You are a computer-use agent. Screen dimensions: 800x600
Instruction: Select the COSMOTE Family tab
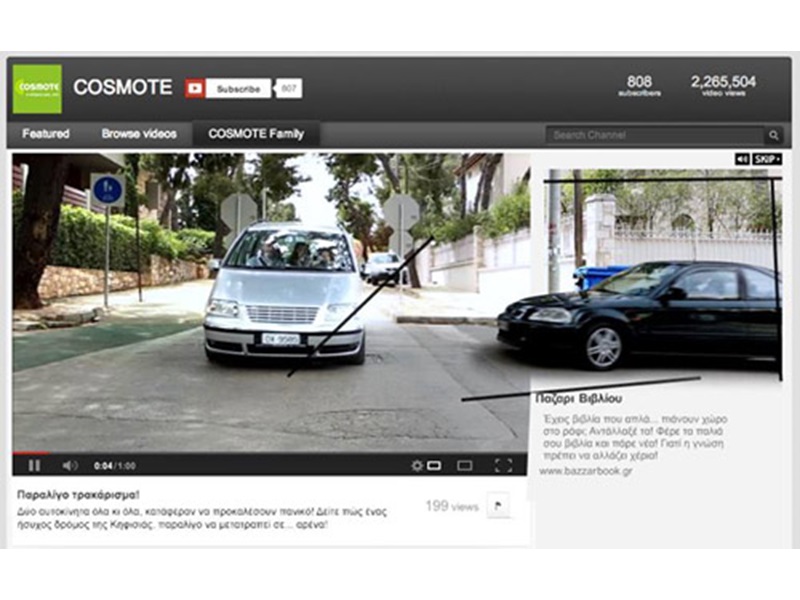pyautogui.click(x=256, y=134)
